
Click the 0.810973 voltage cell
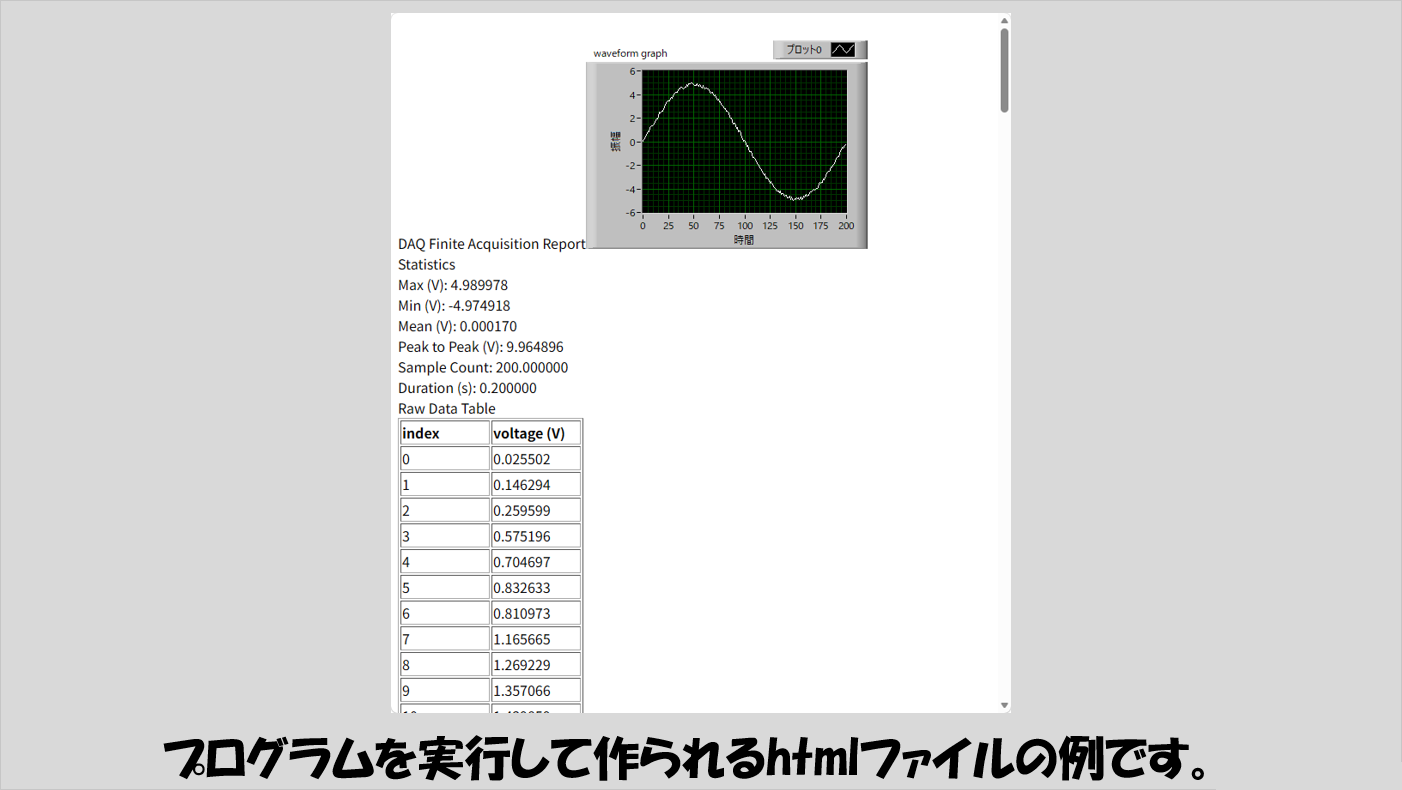(536, 613)
